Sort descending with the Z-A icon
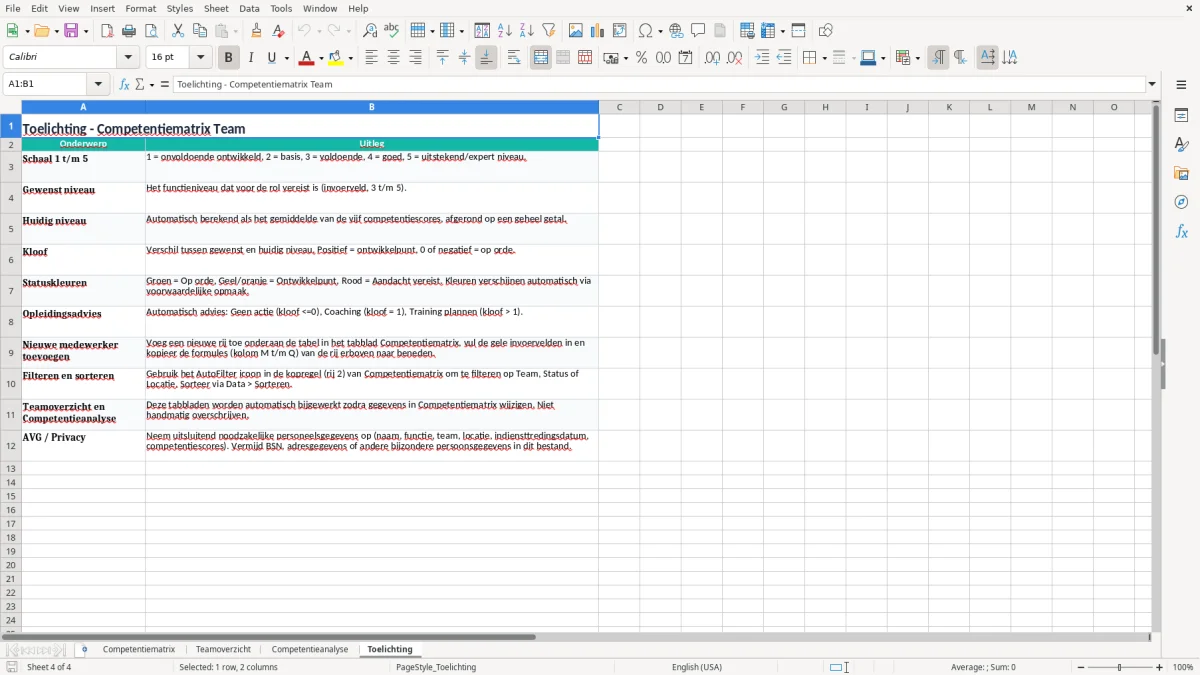 [526, 31]
